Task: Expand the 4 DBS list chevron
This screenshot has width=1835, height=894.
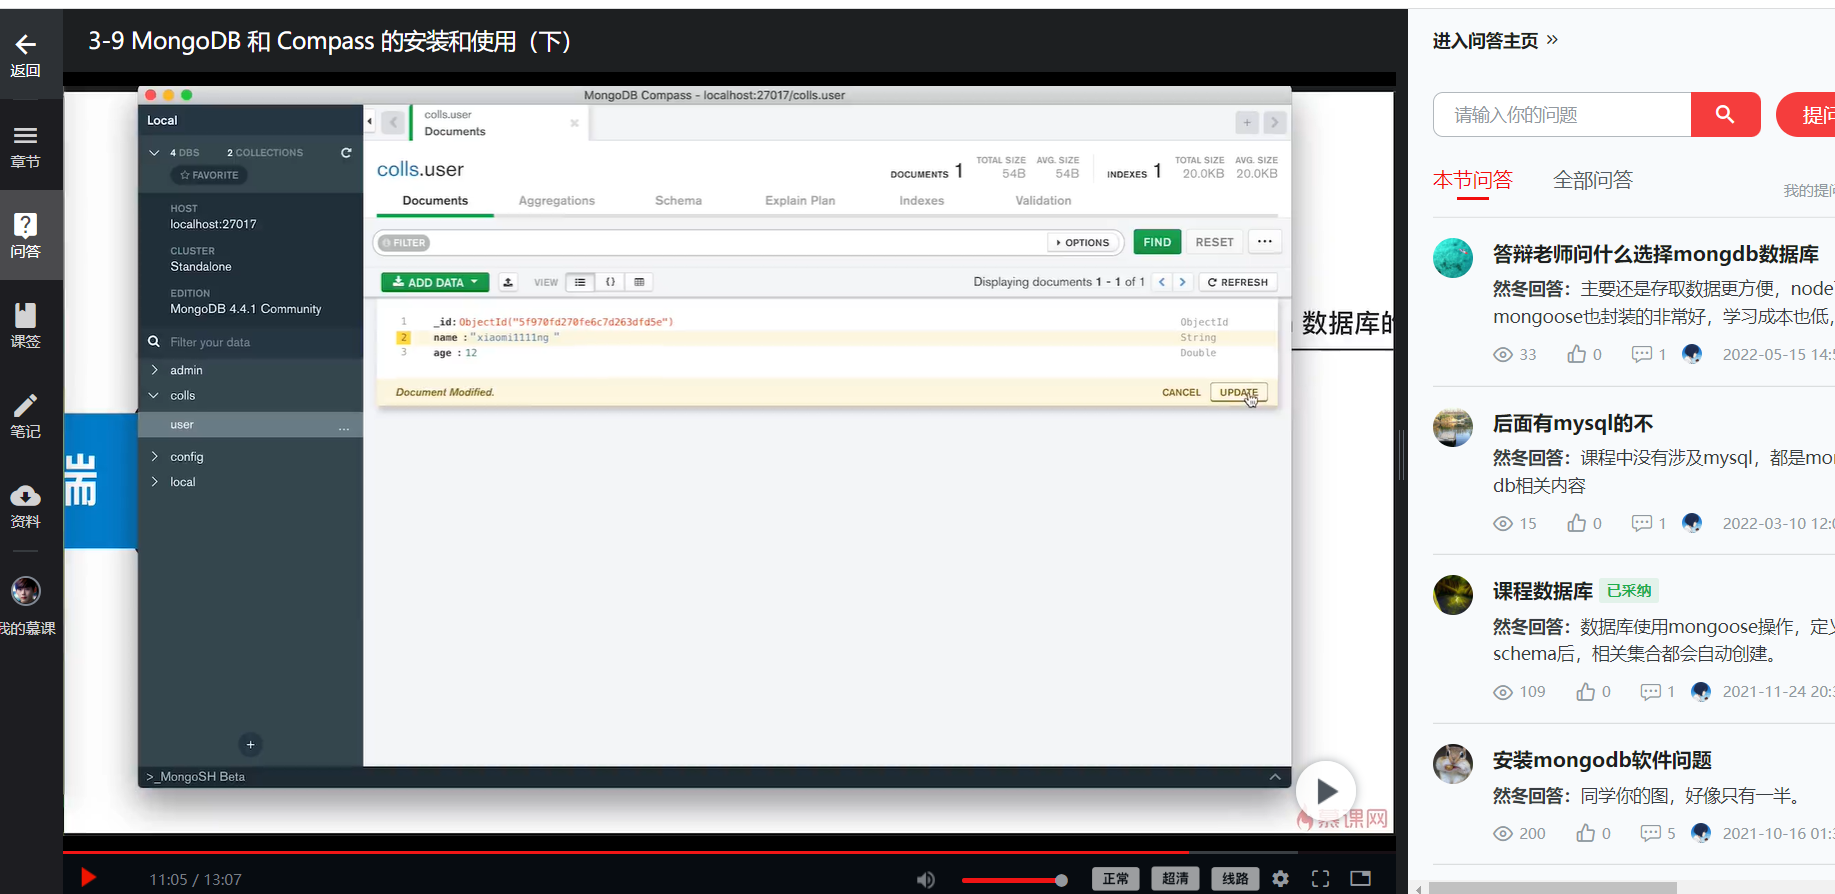Action: point(154,153)
